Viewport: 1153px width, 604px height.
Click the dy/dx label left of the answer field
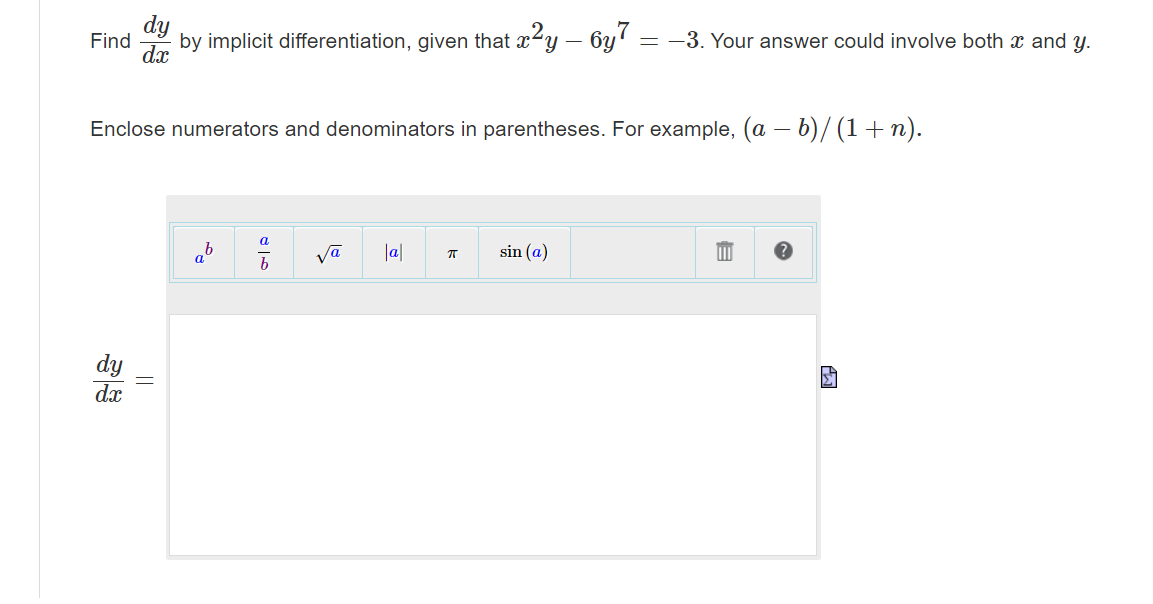click(x=110, y=378)
